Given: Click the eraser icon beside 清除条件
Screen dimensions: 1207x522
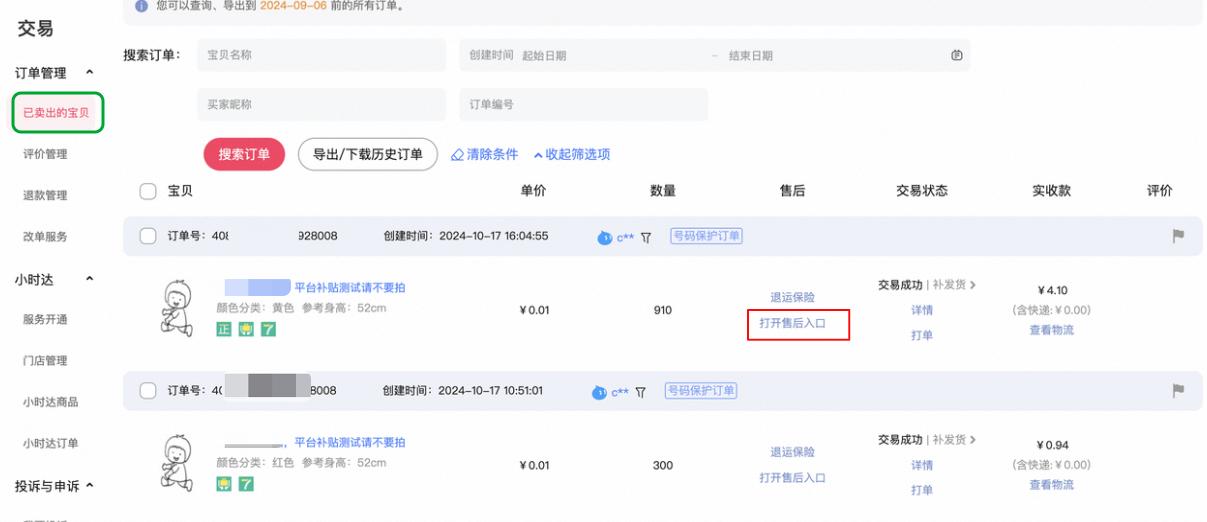Looking at the screenshot, I should [x=457, y=155].
